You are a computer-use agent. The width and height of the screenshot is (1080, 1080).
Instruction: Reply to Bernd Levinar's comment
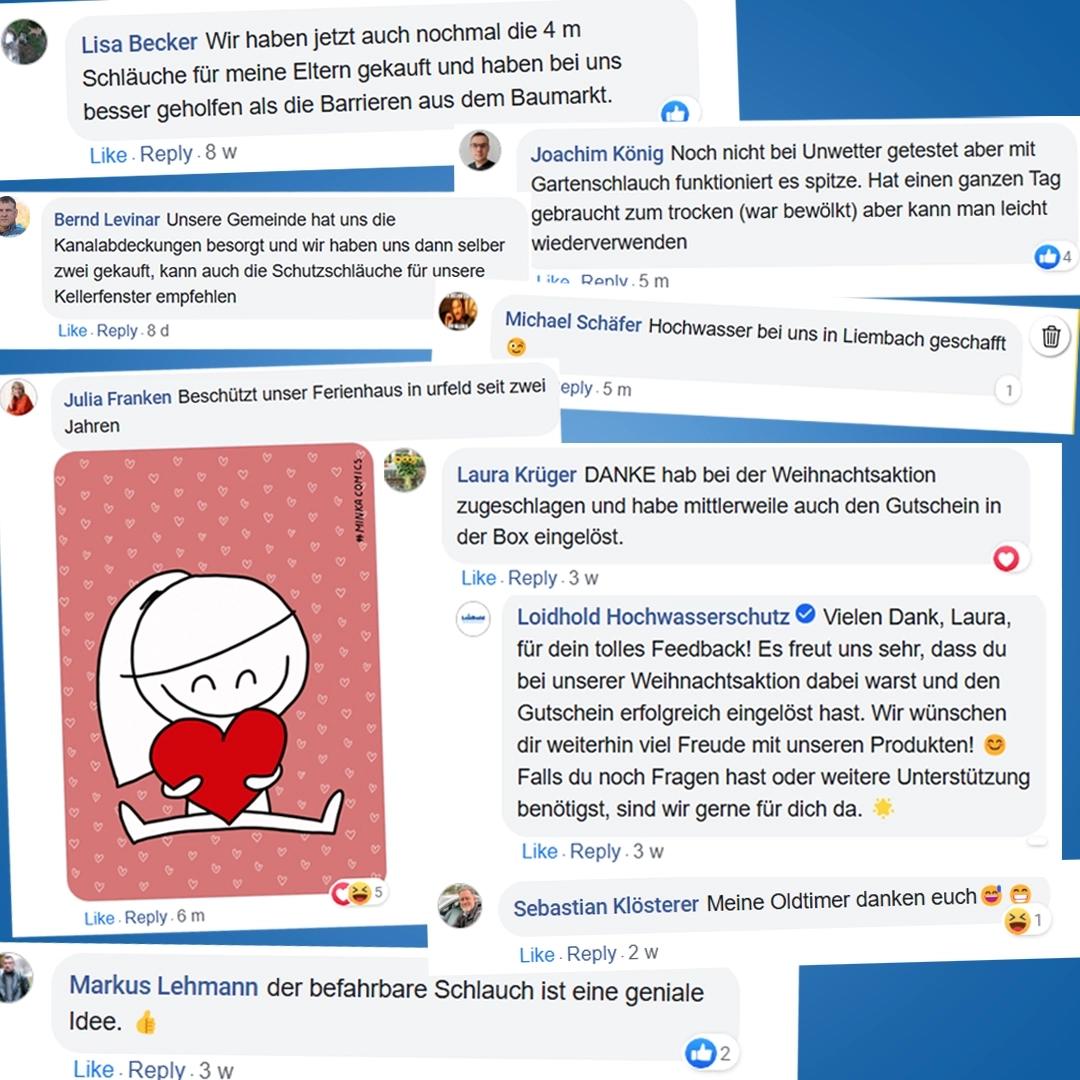pos(117,331)
